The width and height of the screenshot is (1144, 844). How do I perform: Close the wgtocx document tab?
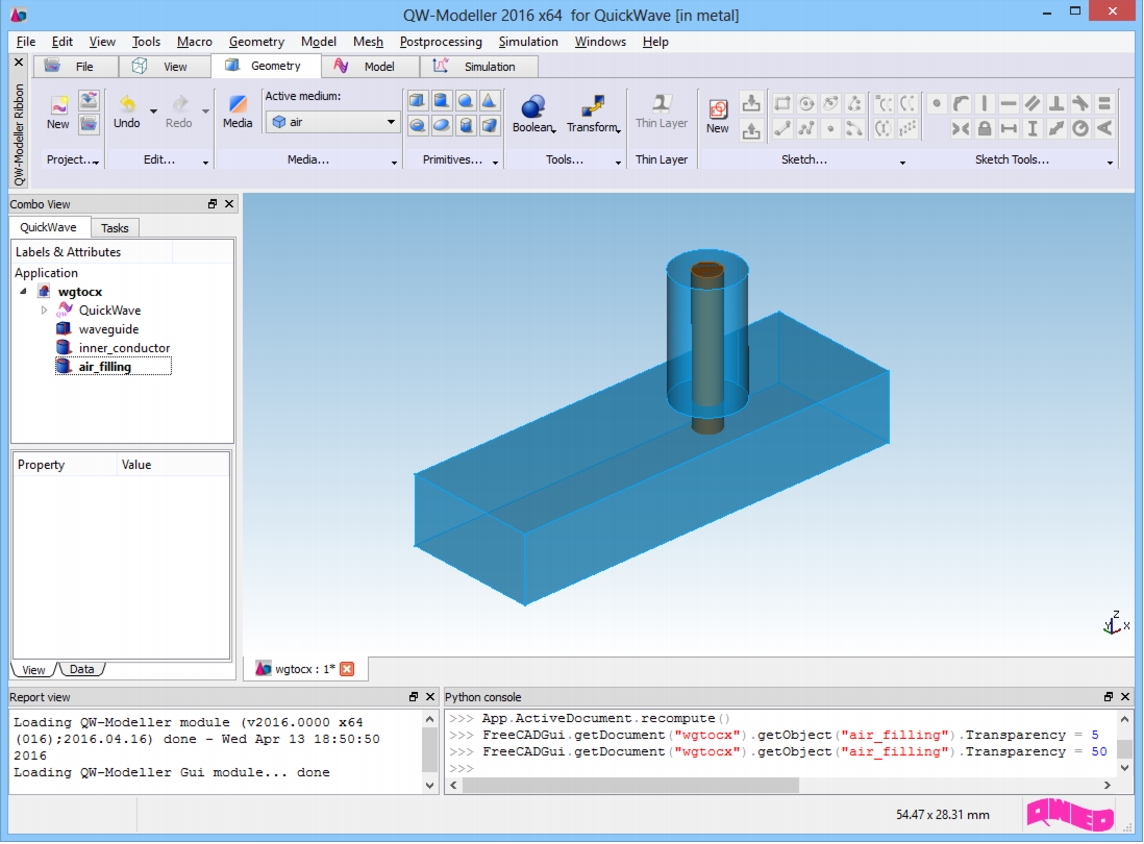(347, 669)
